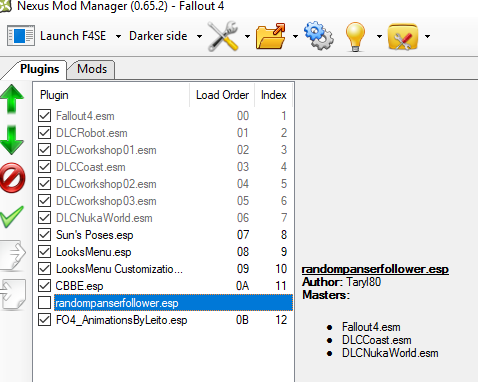Viewport: 478px width, 382px height.
Task: Sort by the Index column header
Action: (x=274, y=95)
